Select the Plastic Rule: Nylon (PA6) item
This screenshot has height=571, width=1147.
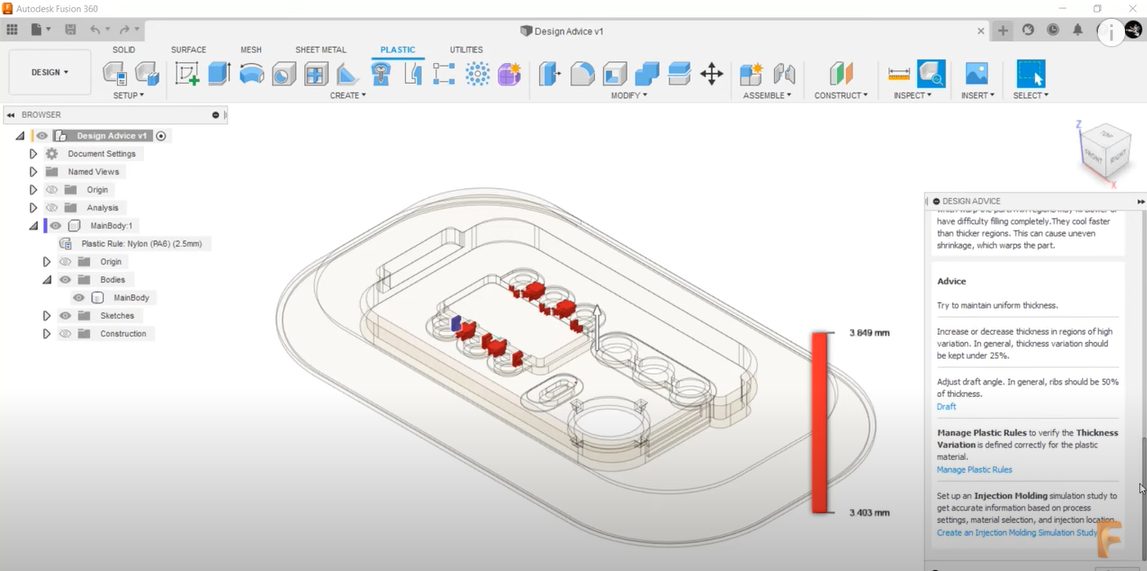tap(136, 243)
